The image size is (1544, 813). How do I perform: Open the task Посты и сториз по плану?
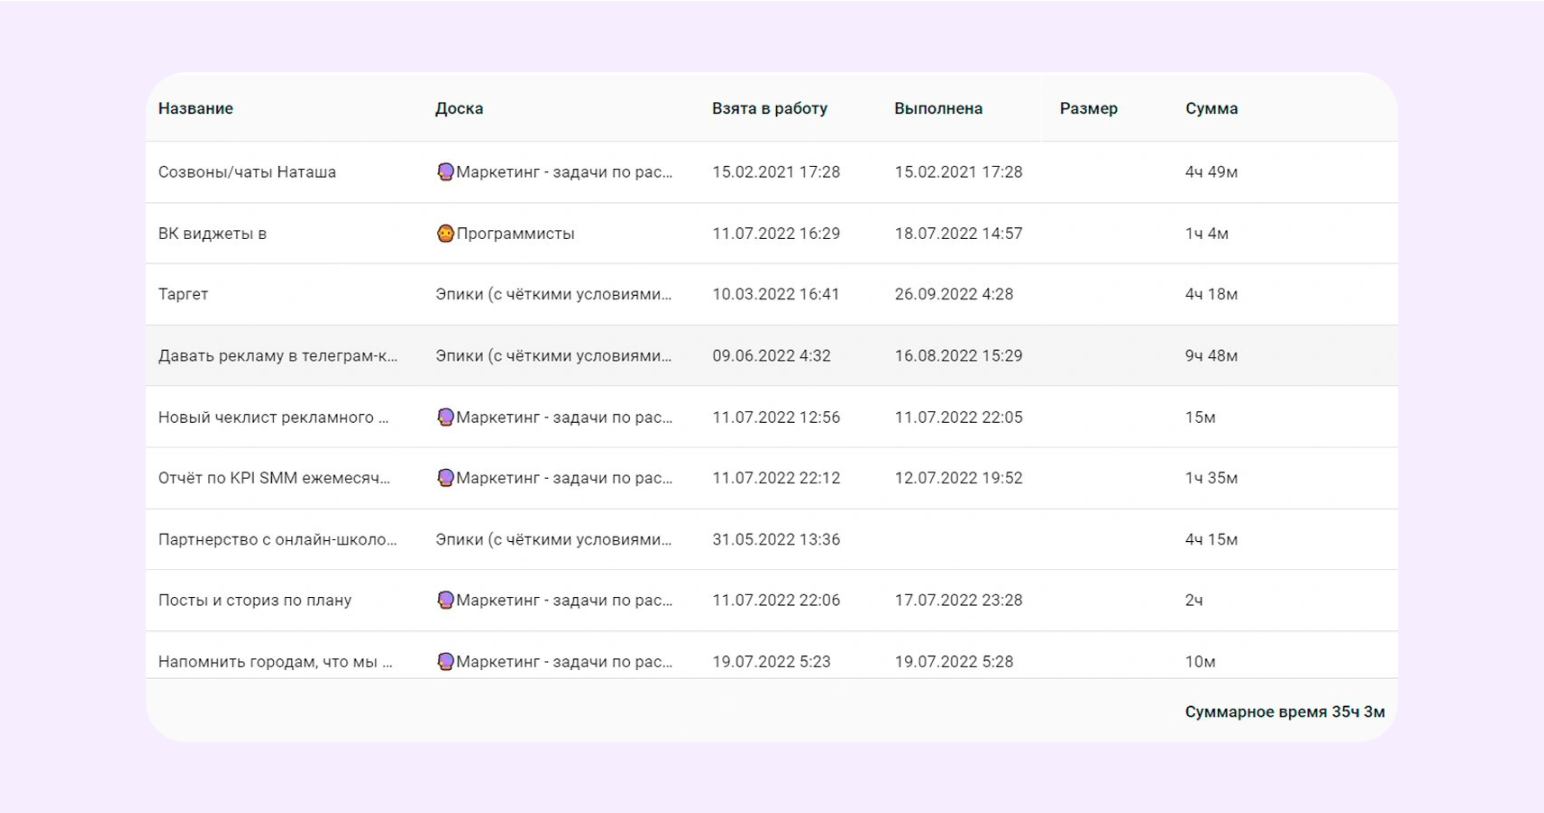pyautogui.click(x=255, y=600)
